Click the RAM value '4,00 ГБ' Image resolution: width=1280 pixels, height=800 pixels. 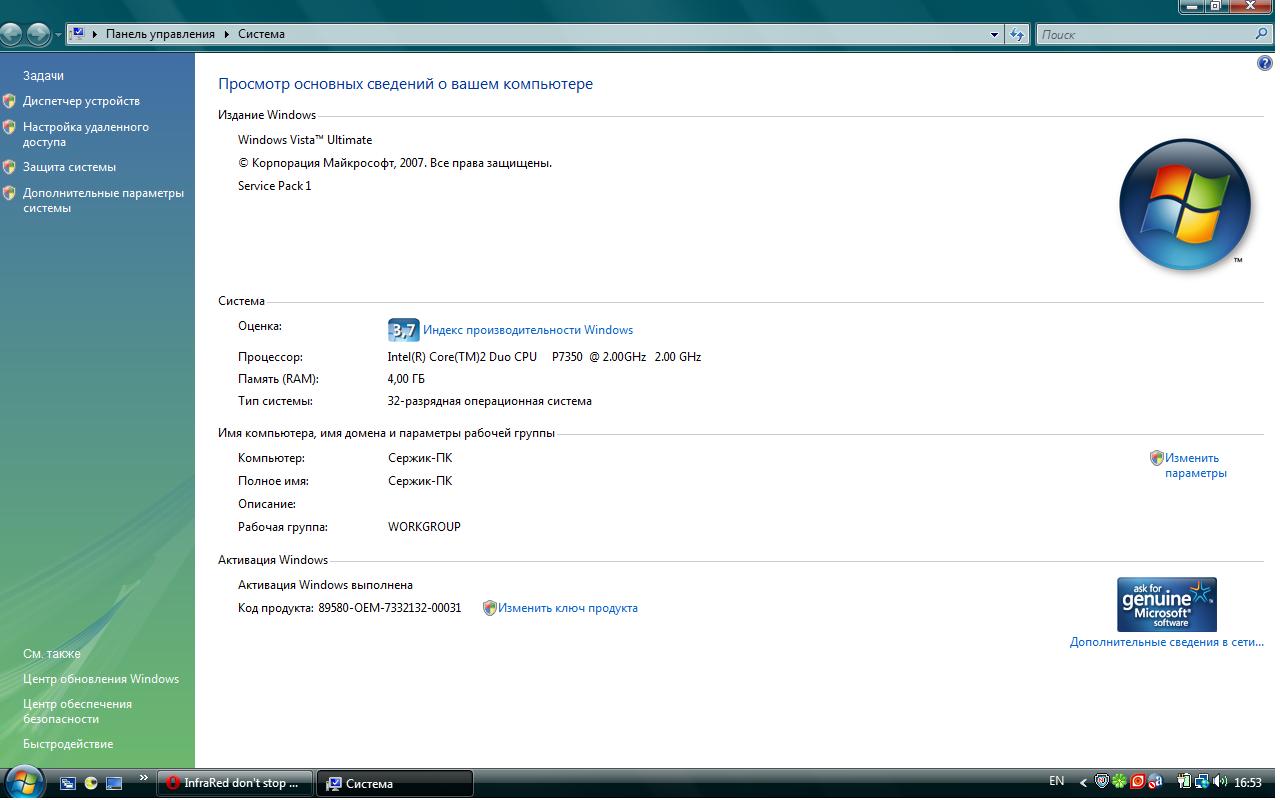406,379
